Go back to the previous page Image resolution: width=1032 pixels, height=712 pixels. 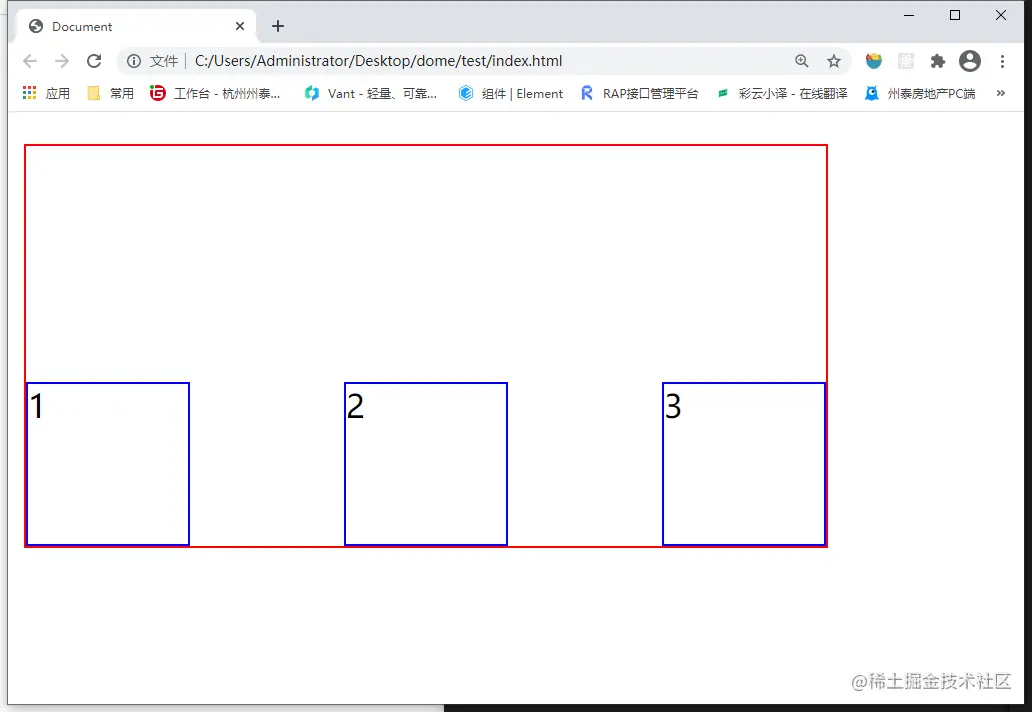point(30,61)
